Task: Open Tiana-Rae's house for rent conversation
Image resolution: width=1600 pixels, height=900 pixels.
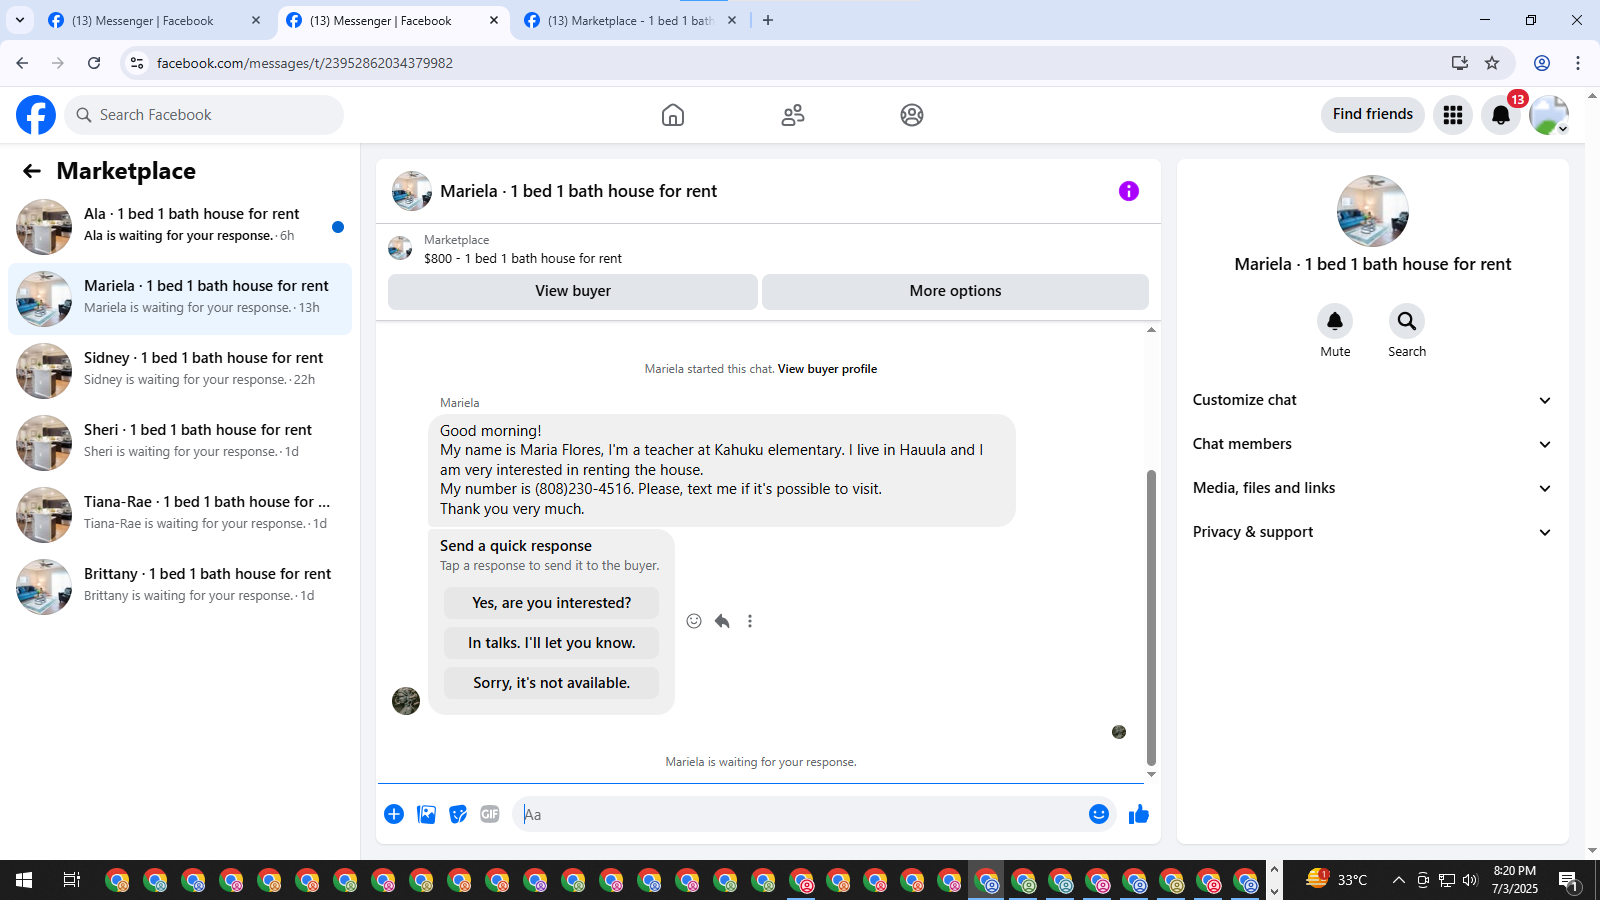Action: tap(180, 515)
